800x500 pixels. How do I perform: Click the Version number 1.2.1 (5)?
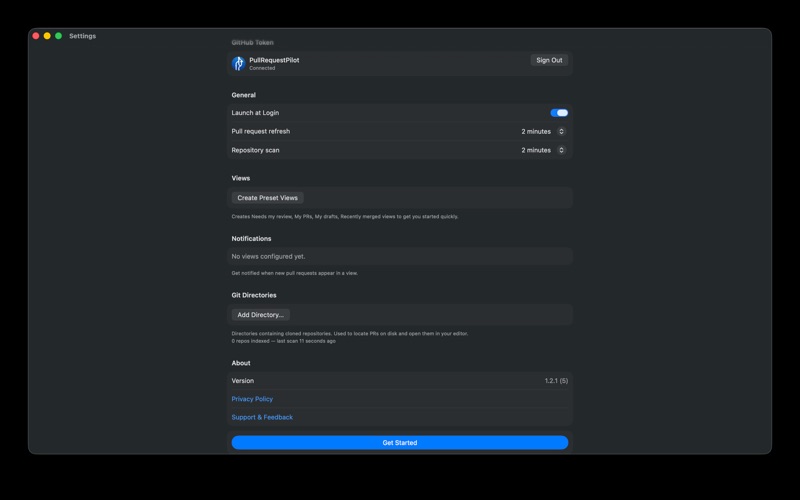tap(556, 381)
